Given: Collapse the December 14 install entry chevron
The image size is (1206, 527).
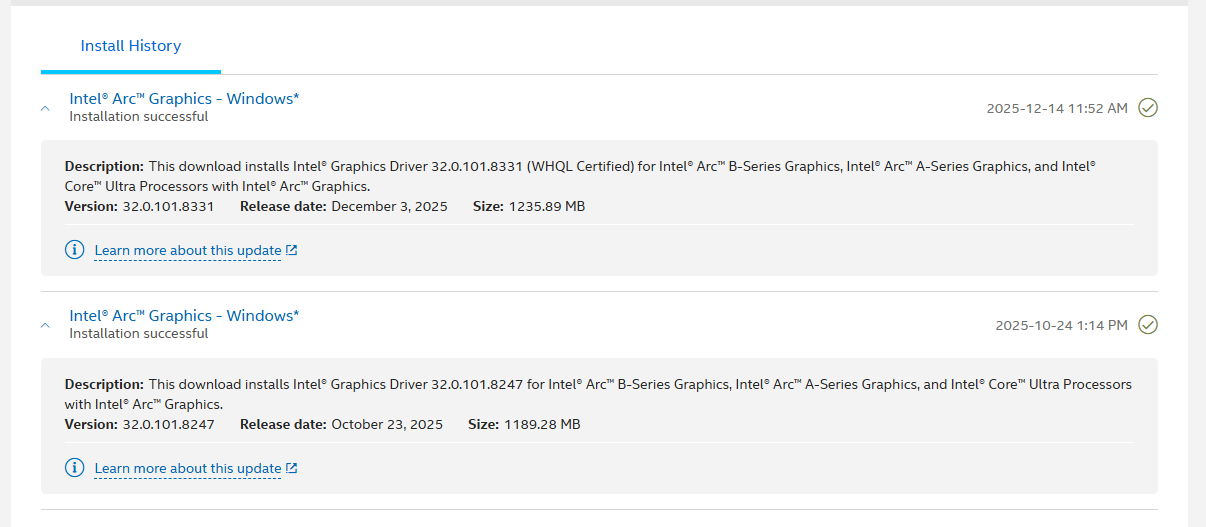Looking at the screenshot, I should (45, 108).
